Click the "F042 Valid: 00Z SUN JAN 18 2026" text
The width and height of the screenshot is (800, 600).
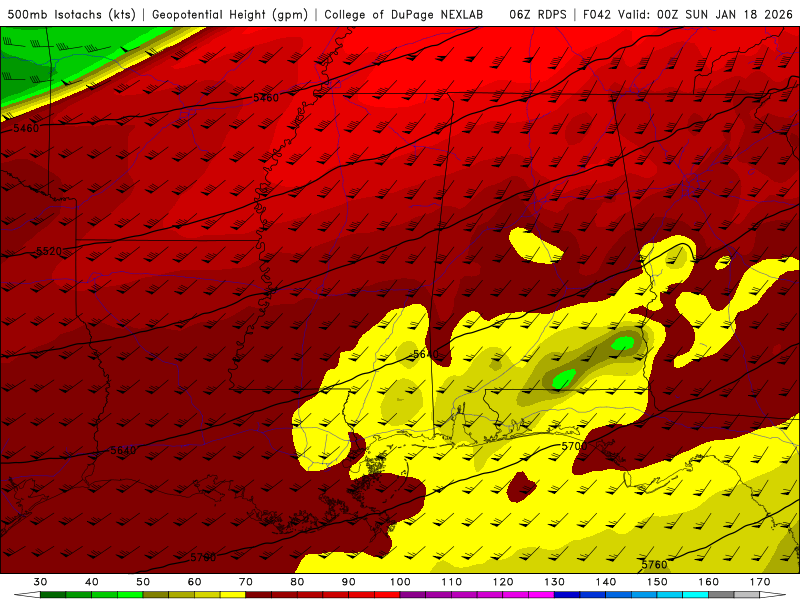[688, 15]
